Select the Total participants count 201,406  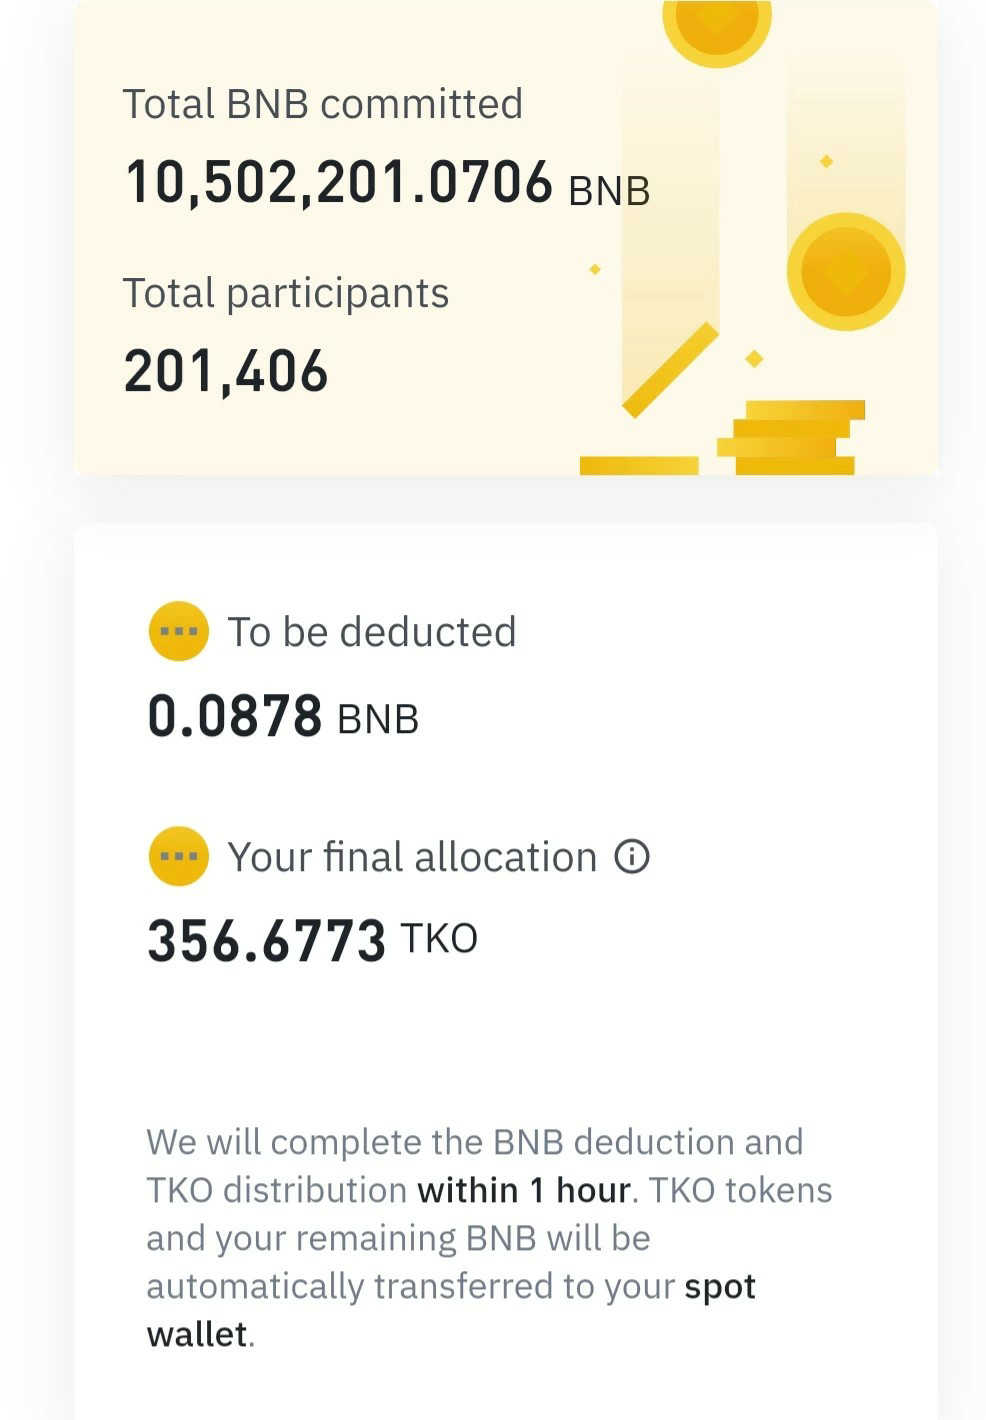click(226, 372)
